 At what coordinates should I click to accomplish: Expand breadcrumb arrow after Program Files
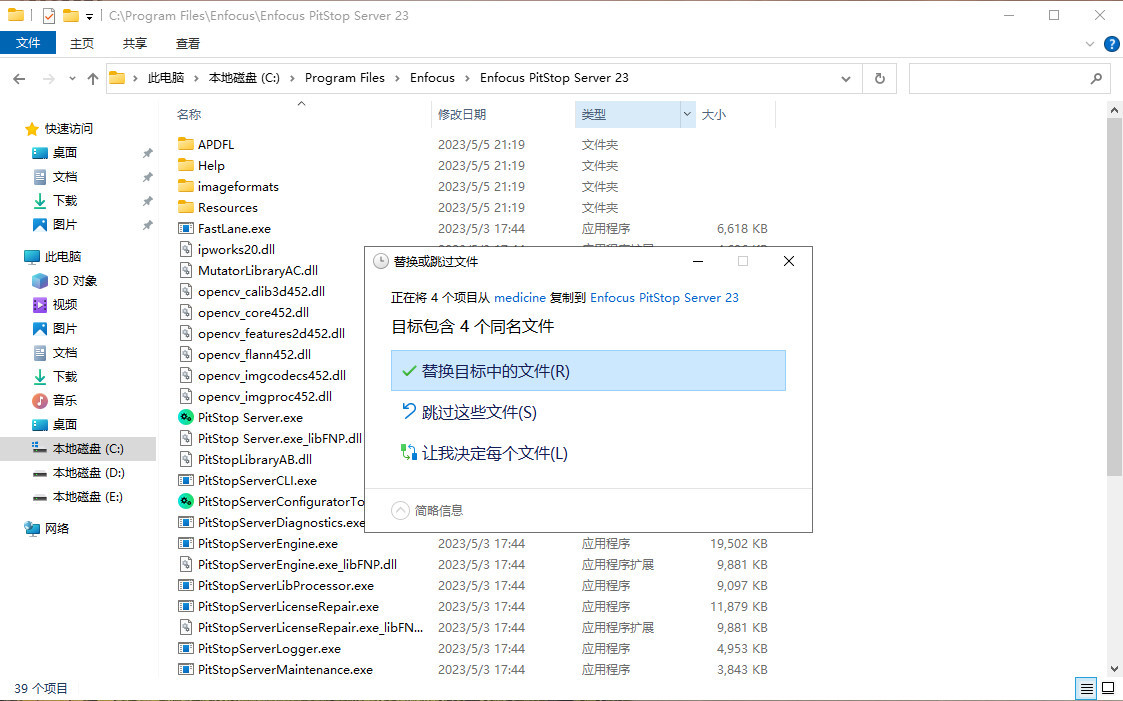tap(397, 78)
